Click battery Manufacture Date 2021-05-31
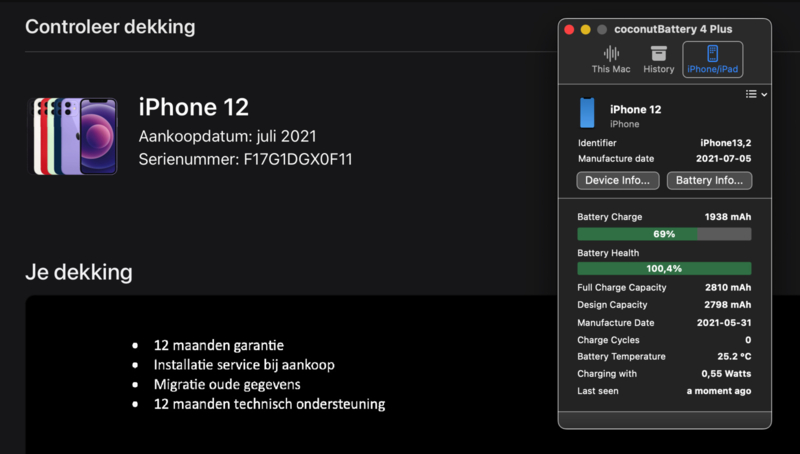This screenshot has width=800, height=454. pos(724,323)
